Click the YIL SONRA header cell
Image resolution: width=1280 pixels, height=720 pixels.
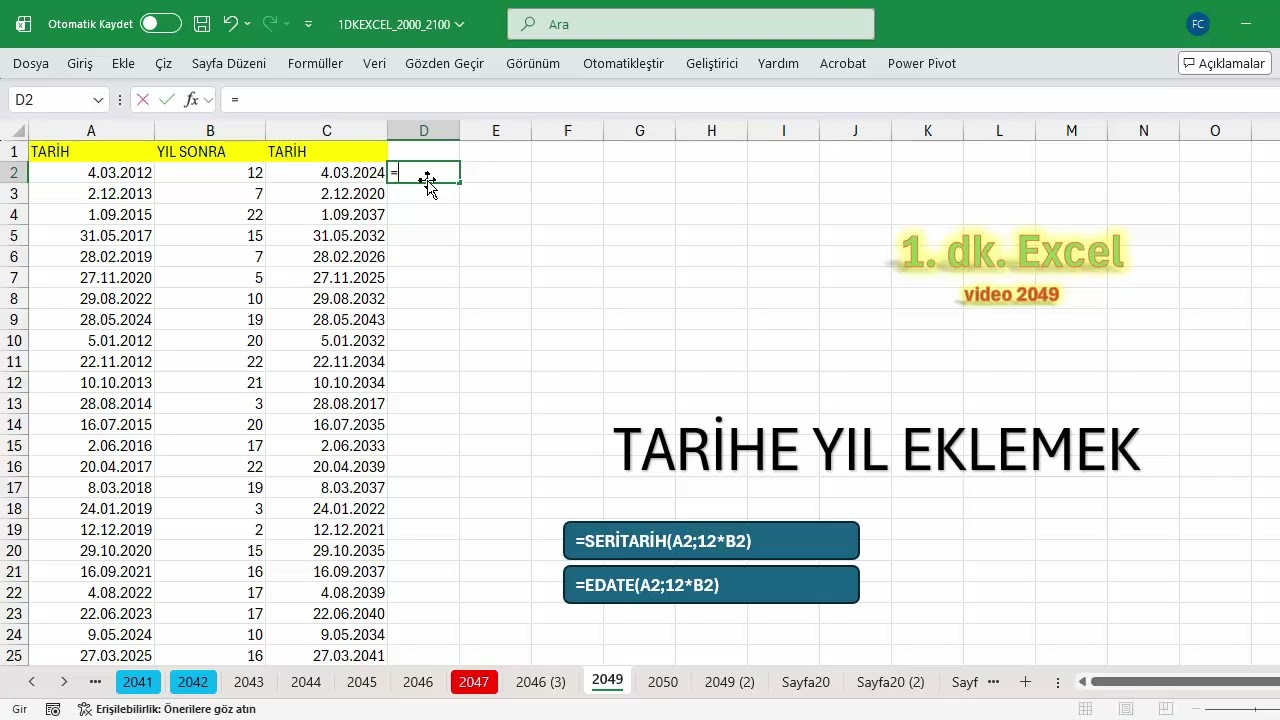point(210,152)
